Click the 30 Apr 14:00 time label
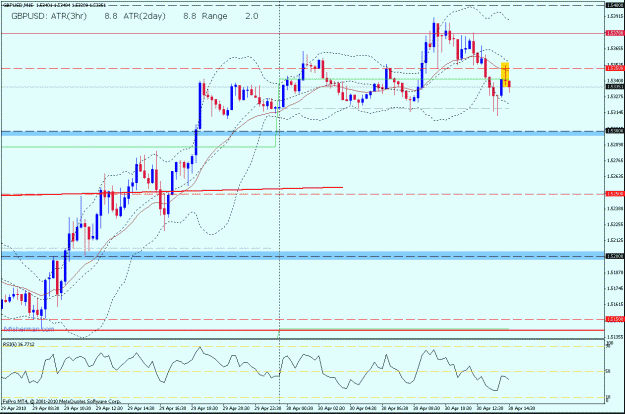The height and width of the screenshot is (414, 625). click(521, 408)
